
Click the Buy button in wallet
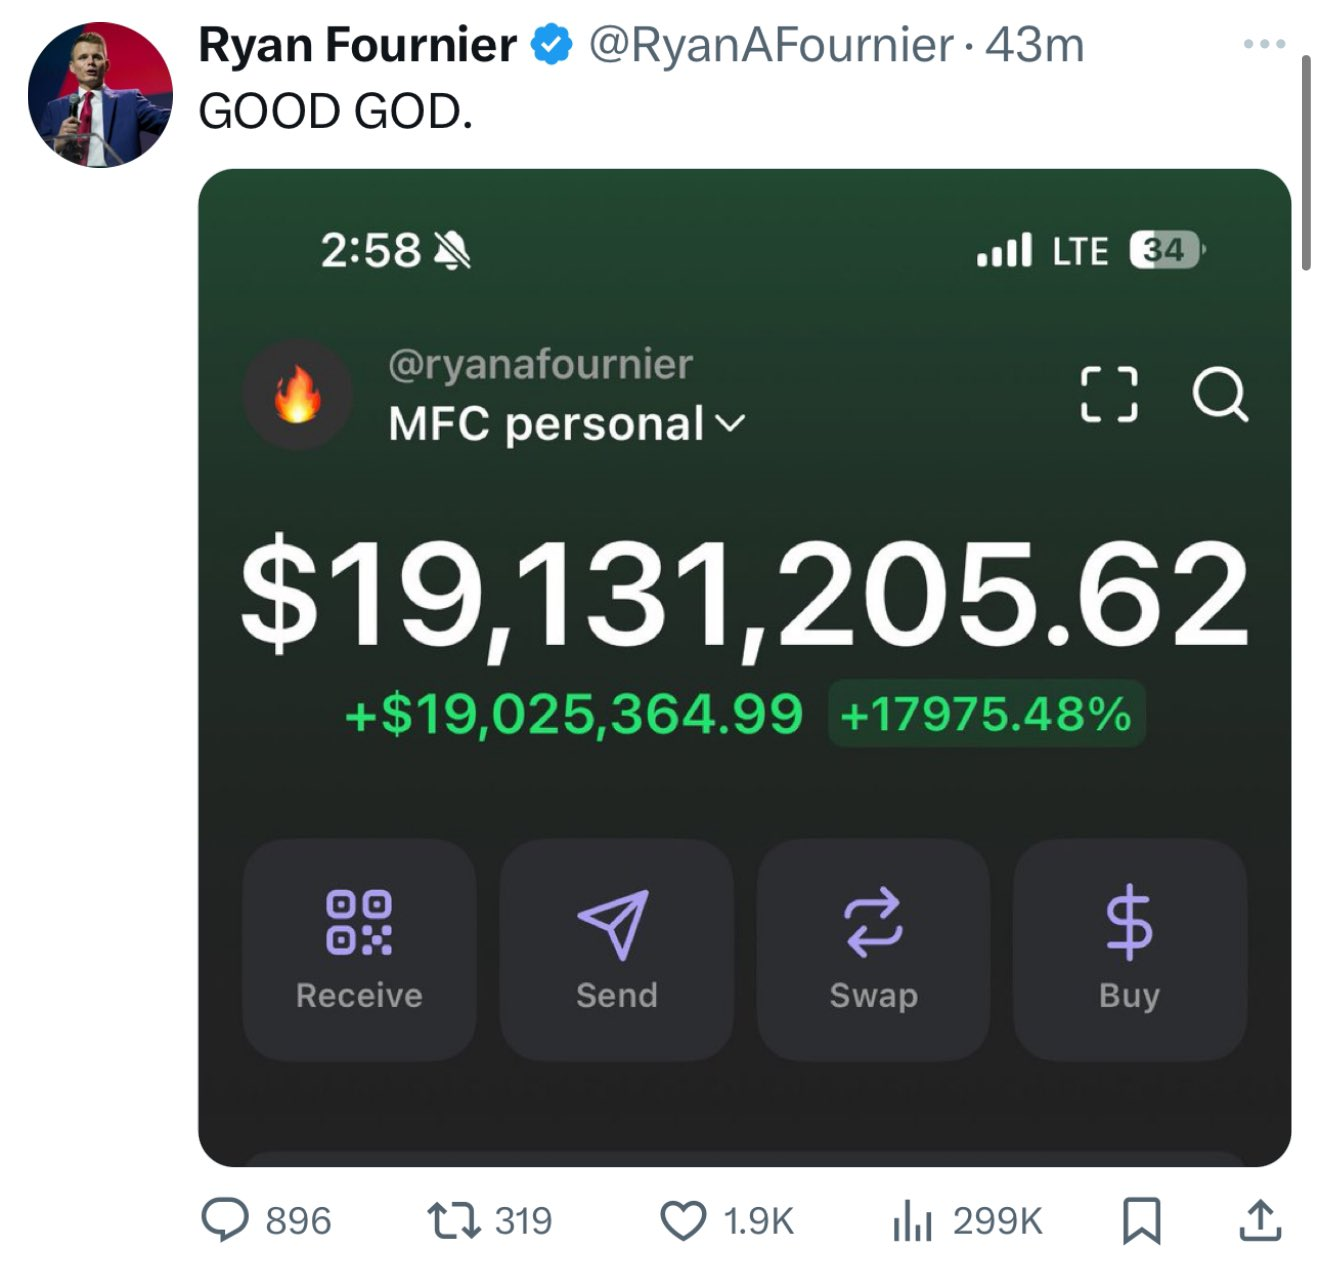click(1130, 949)
